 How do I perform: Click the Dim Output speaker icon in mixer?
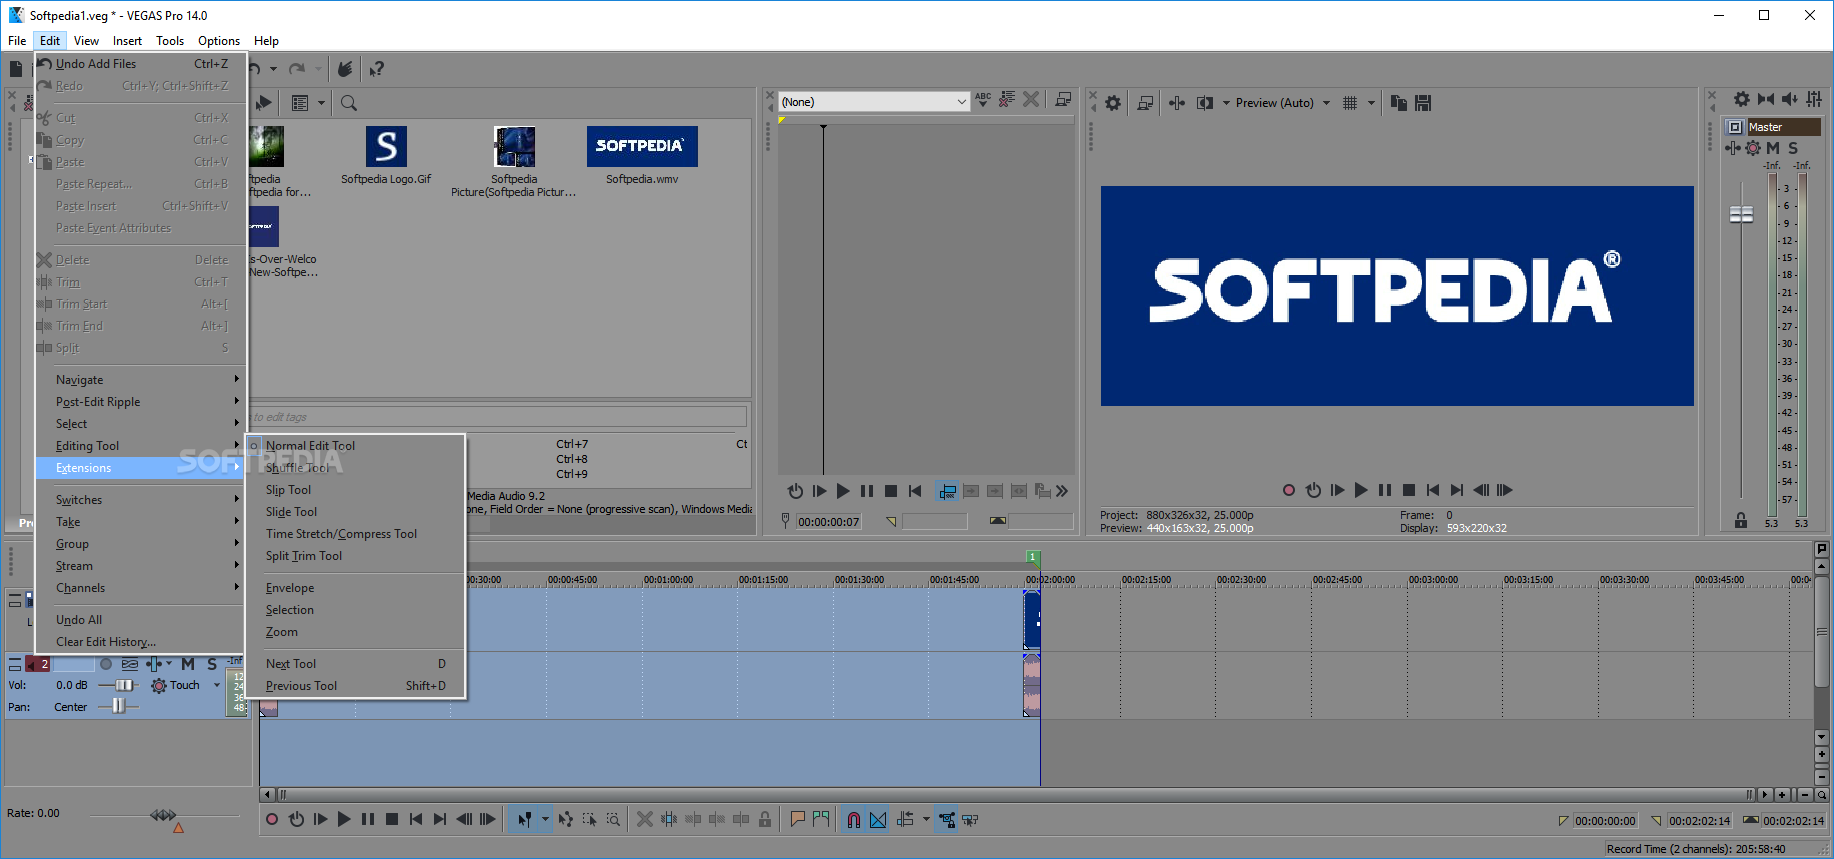[1790, 99]
